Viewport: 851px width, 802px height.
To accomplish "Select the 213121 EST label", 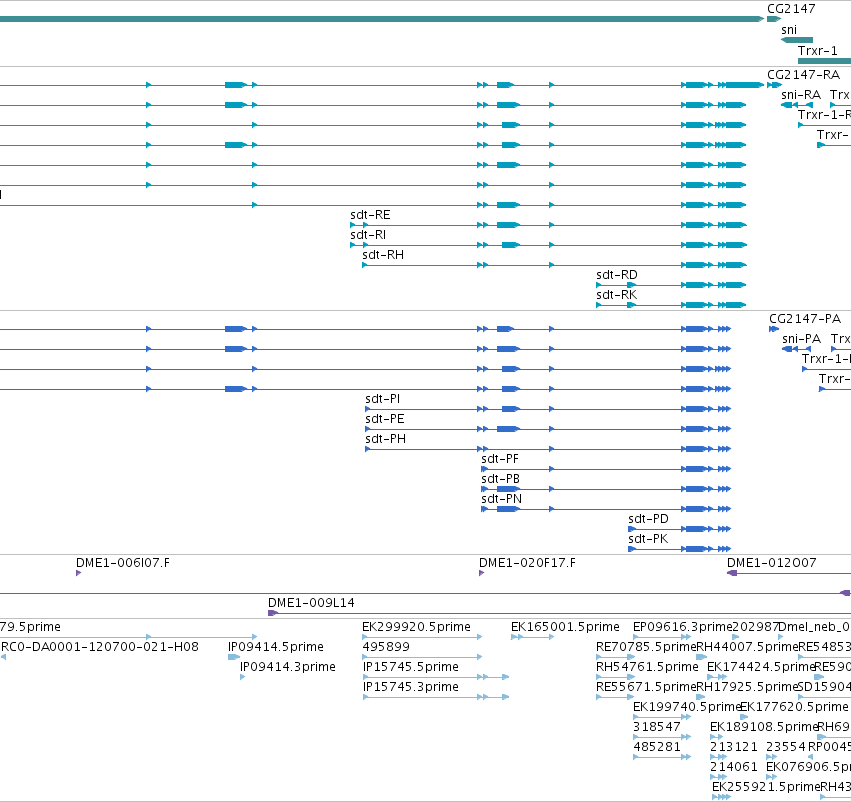I will [x=734, y=748].
